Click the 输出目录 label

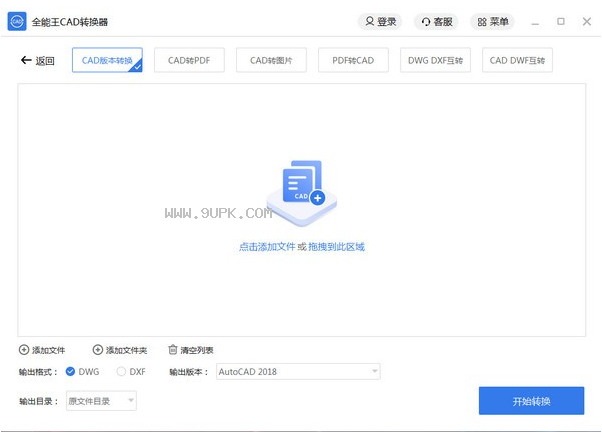[x=39, y=401]
